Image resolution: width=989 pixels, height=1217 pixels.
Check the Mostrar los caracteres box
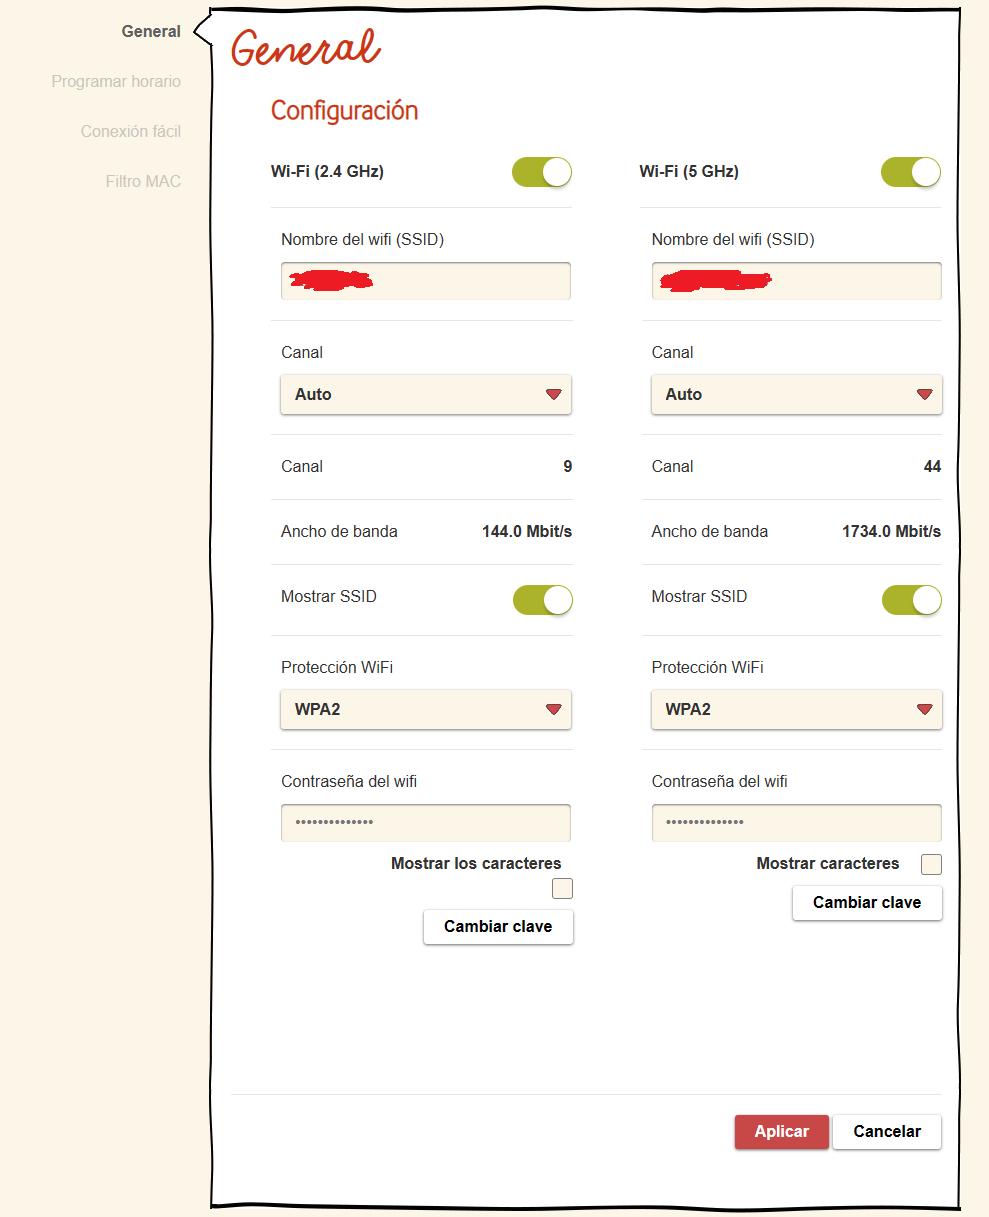coord(563,888)
